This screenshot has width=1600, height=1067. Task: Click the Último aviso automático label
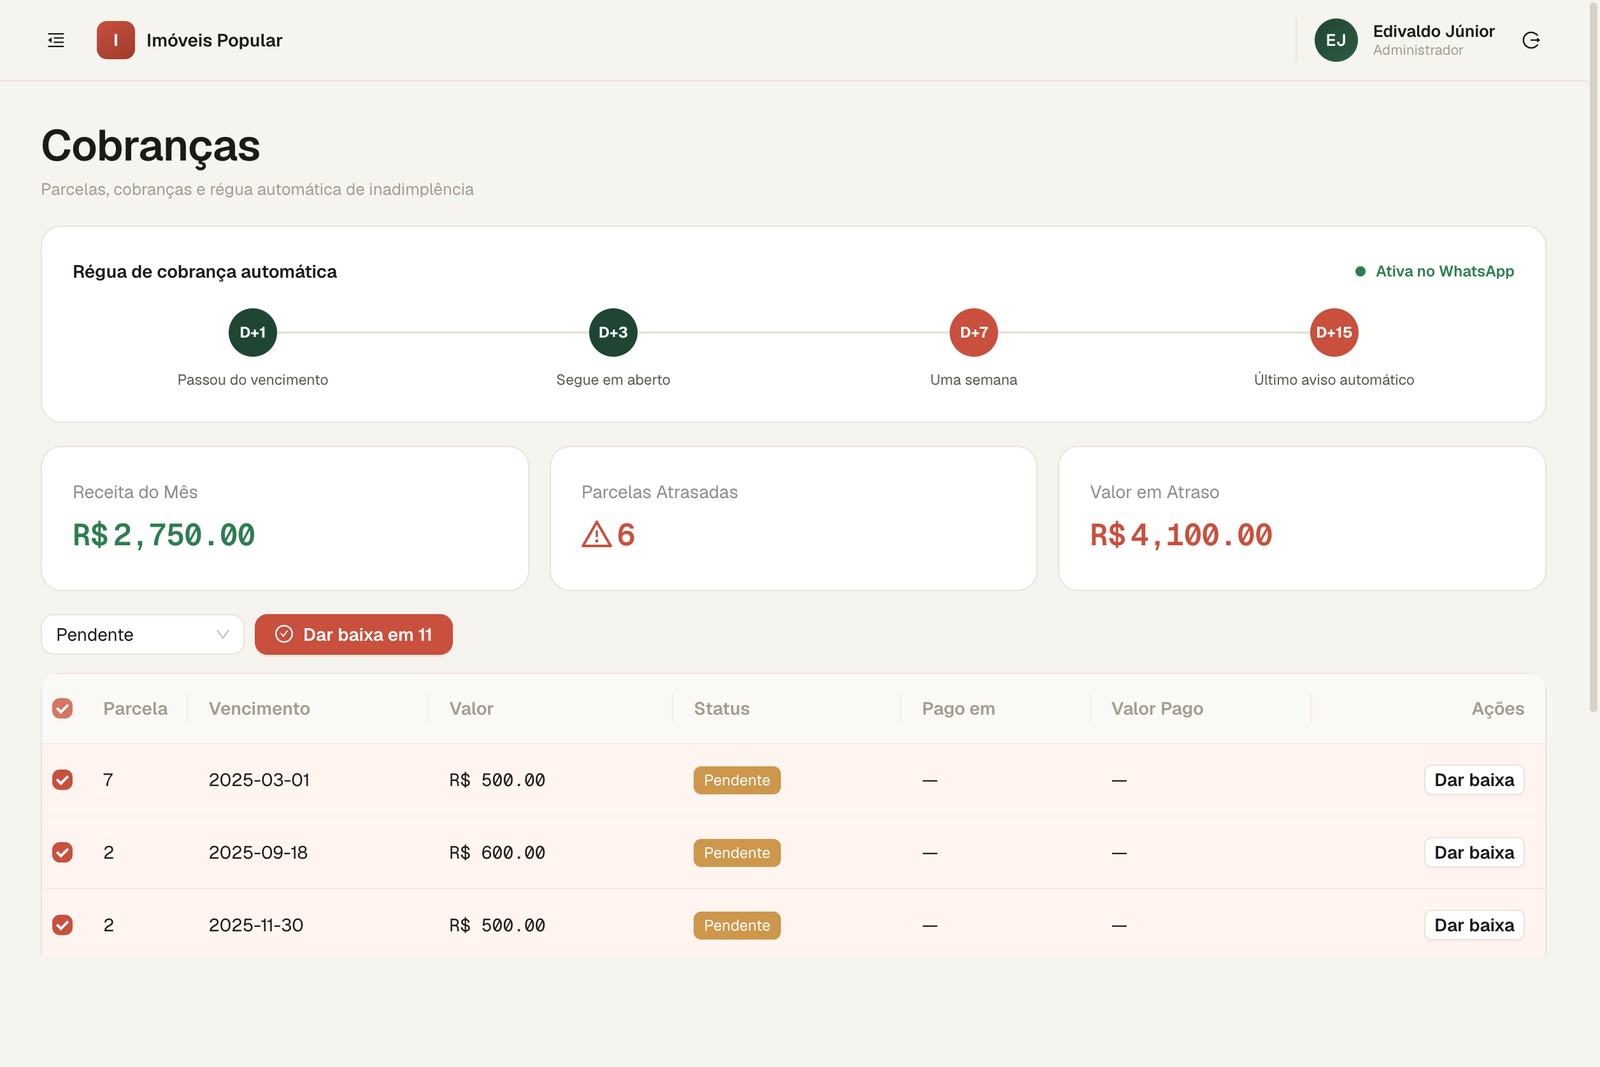click(x=1334, y=380)
